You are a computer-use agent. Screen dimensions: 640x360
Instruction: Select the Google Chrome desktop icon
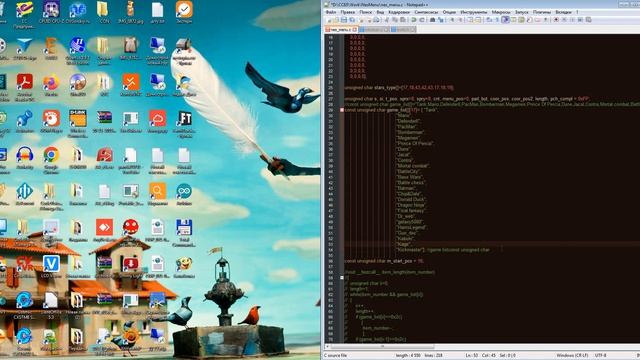tap(51, 160)
